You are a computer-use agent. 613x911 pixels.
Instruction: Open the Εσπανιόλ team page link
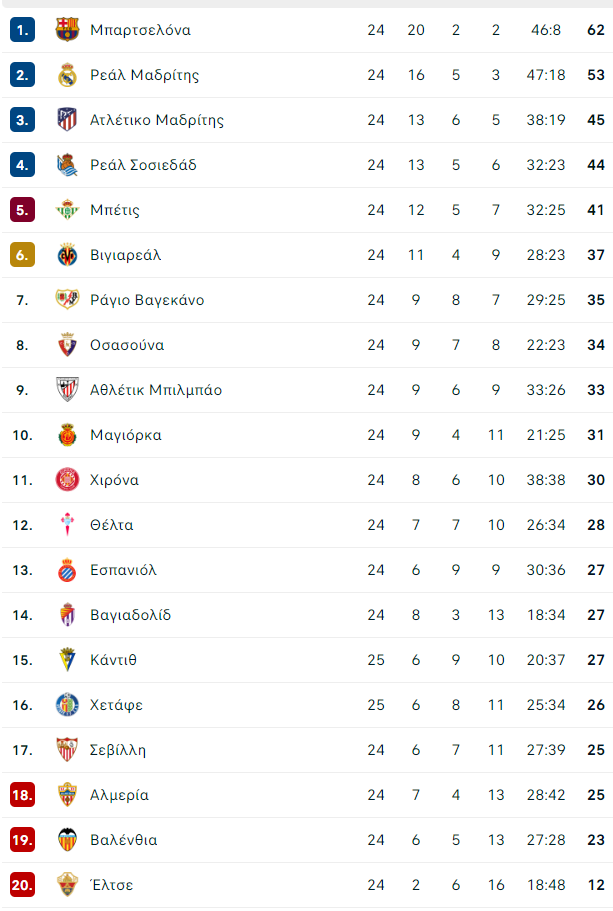click(123, 570)
